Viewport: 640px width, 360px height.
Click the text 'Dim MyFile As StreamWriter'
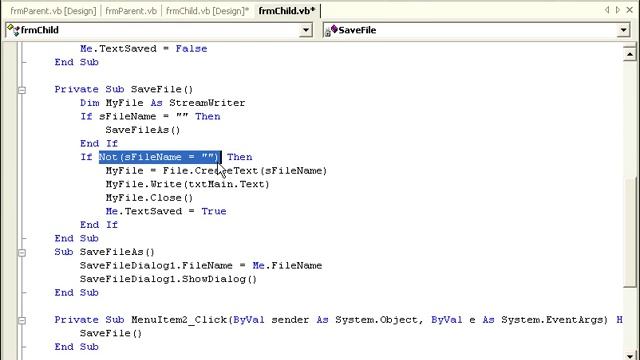point(162,103)
